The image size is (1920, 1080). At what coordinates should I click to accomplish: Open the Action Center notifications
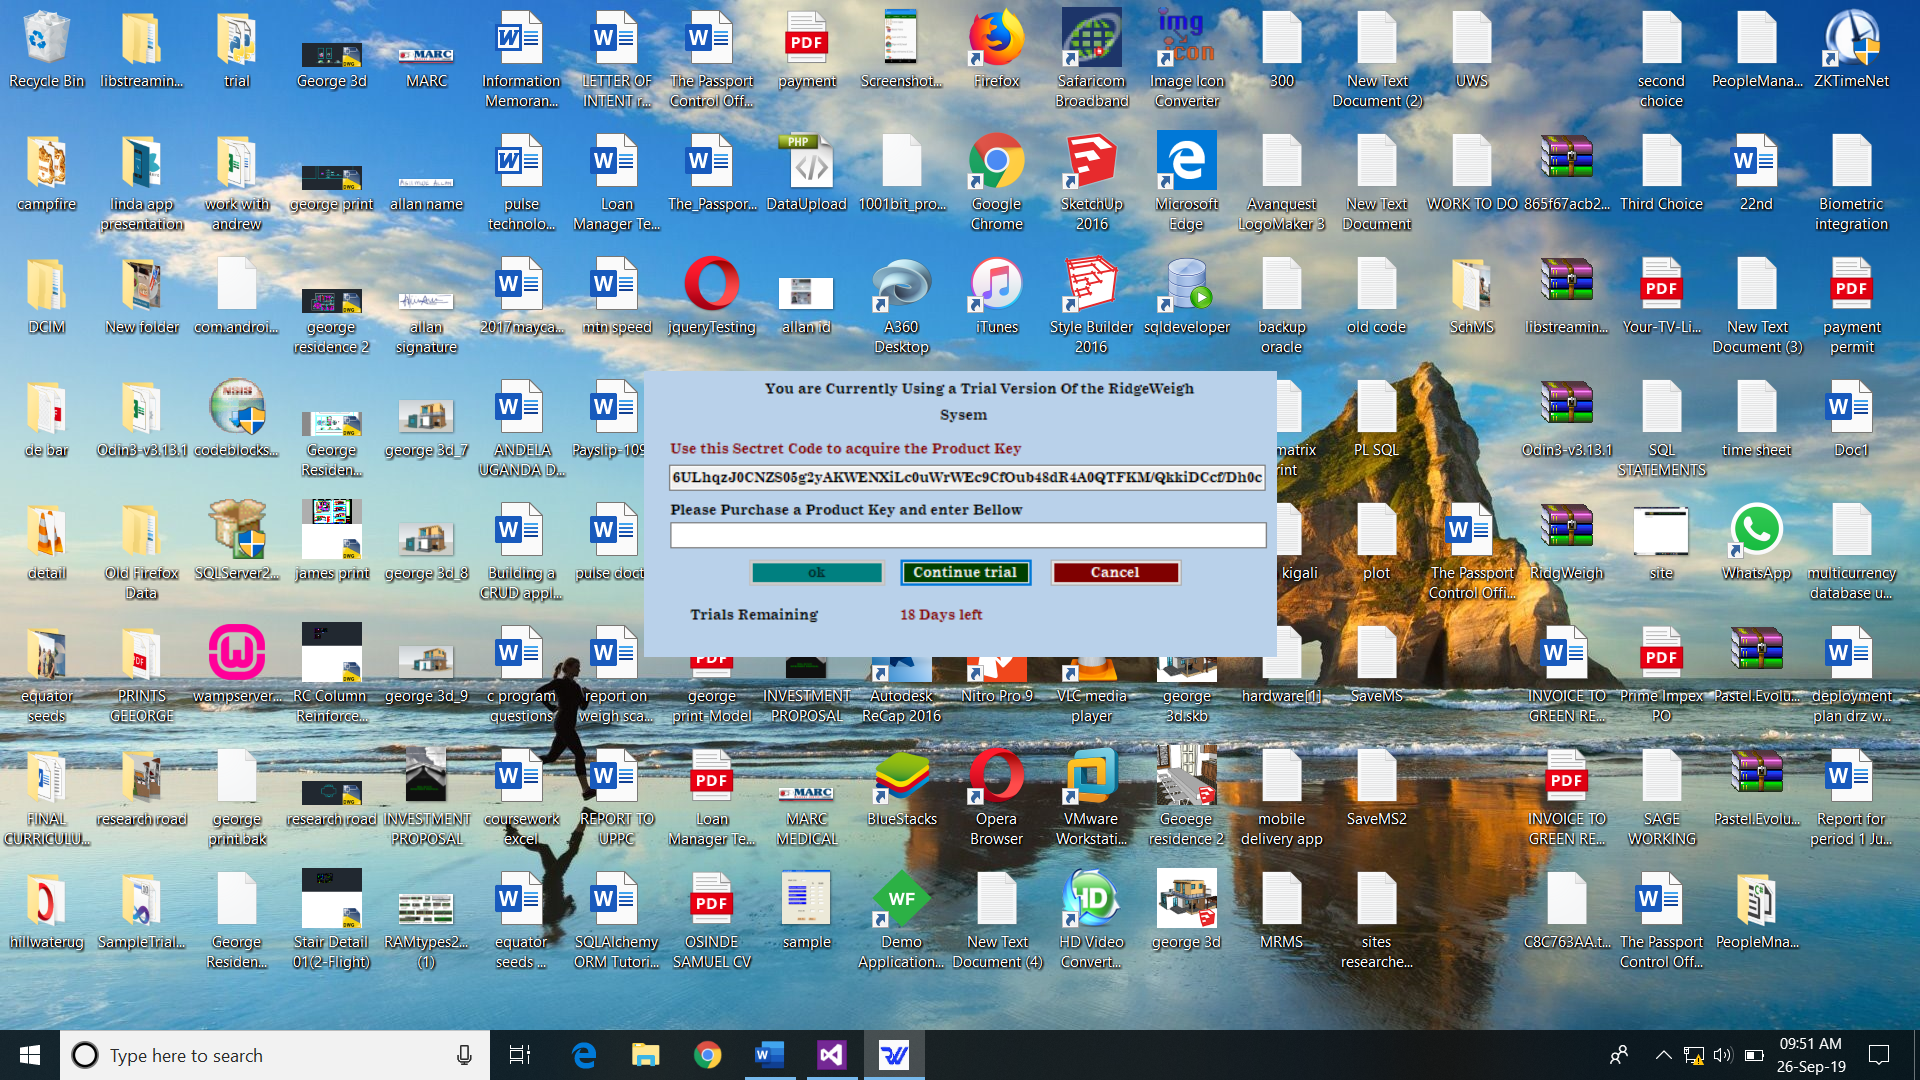(x=1879, y=1055)
